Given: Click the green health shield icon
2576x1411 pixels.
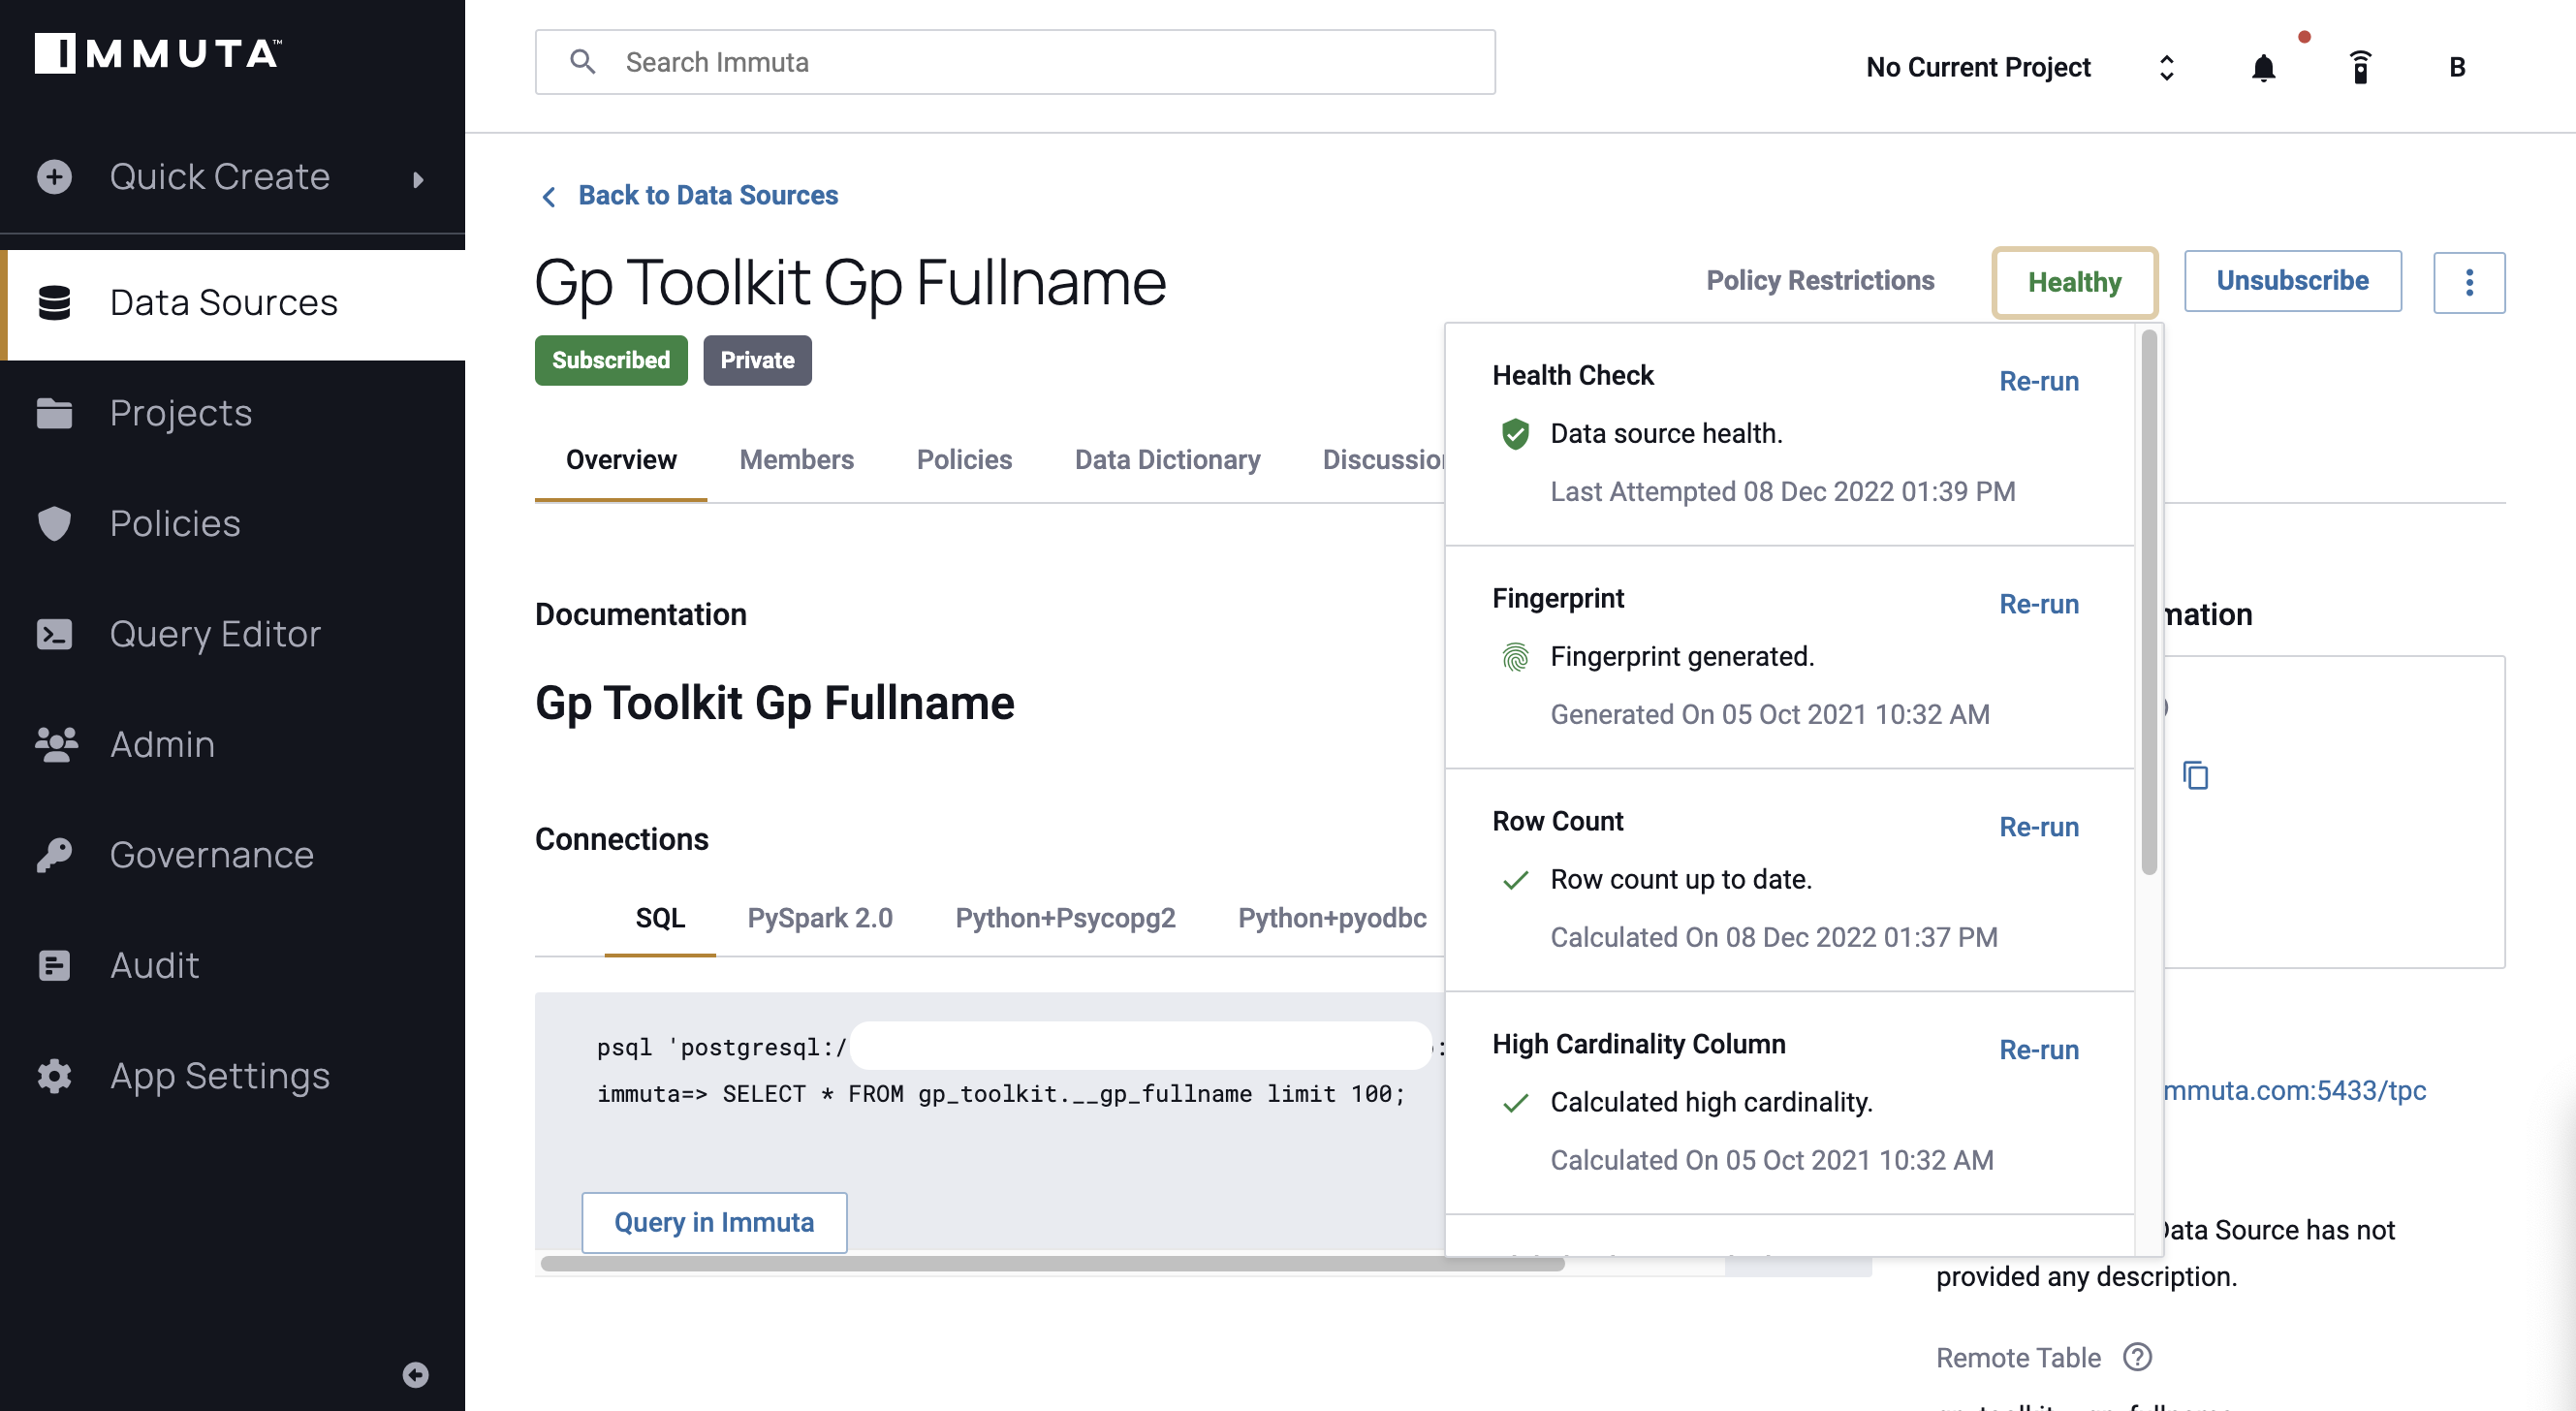Looking at the screenshot, I should [1515, 434].
